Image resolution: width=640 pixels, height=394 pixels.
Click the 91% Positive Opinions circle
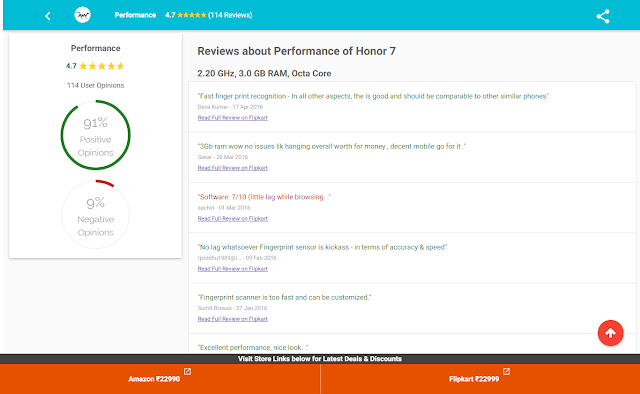coord(96,135)
